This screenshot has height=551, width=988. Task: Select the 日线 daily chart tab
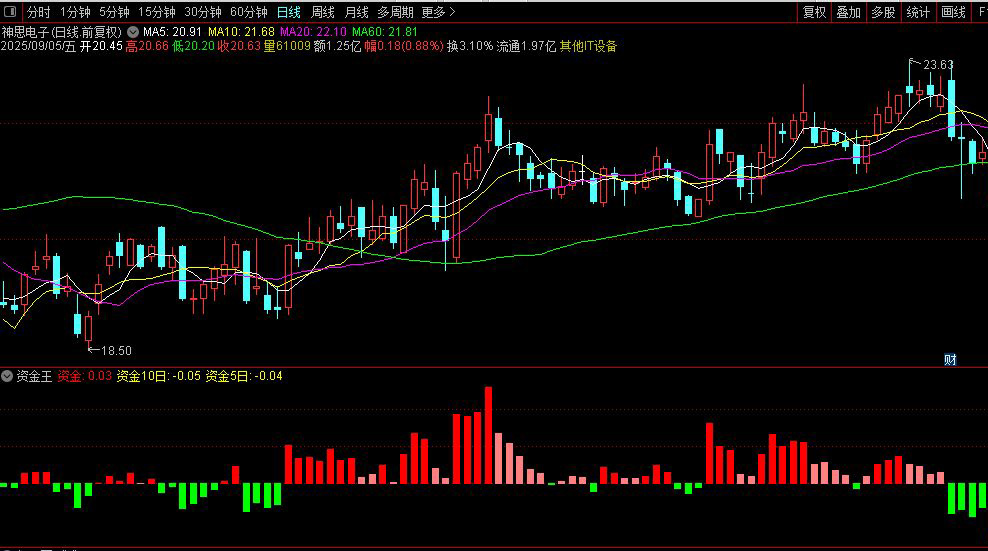[x=288, y=12]
